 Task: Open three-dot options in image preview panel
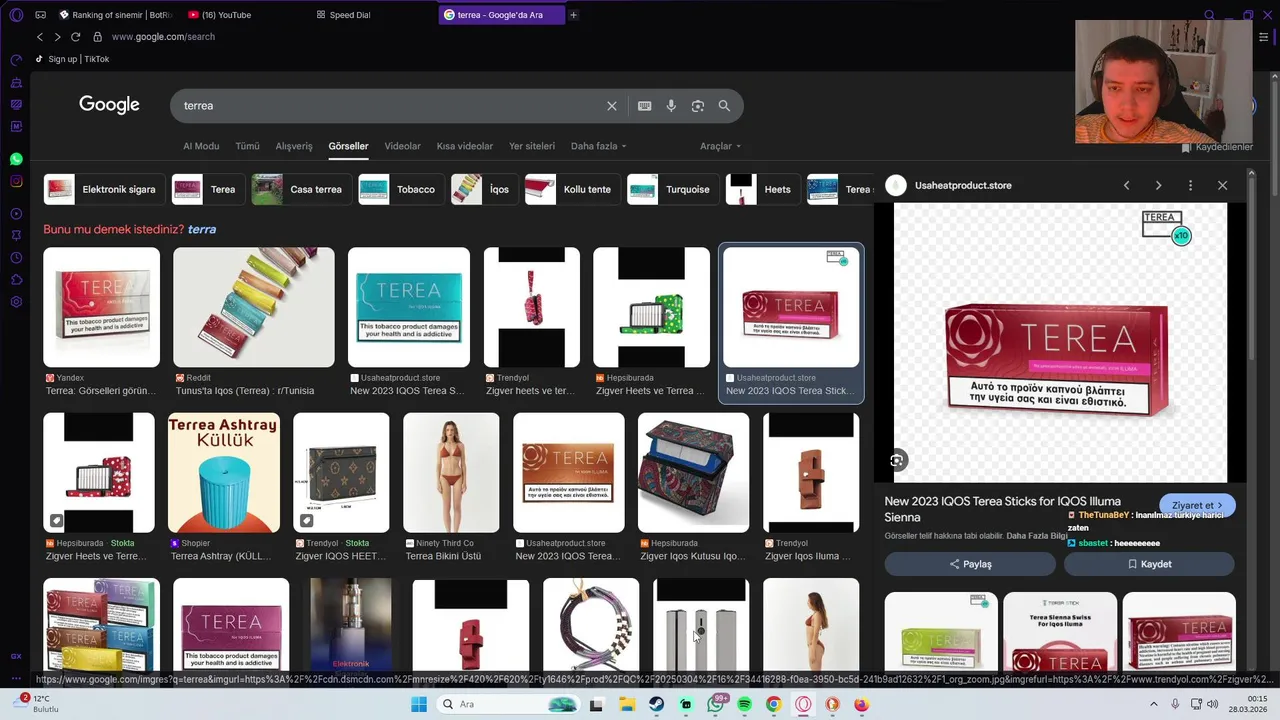point(1190,185)
